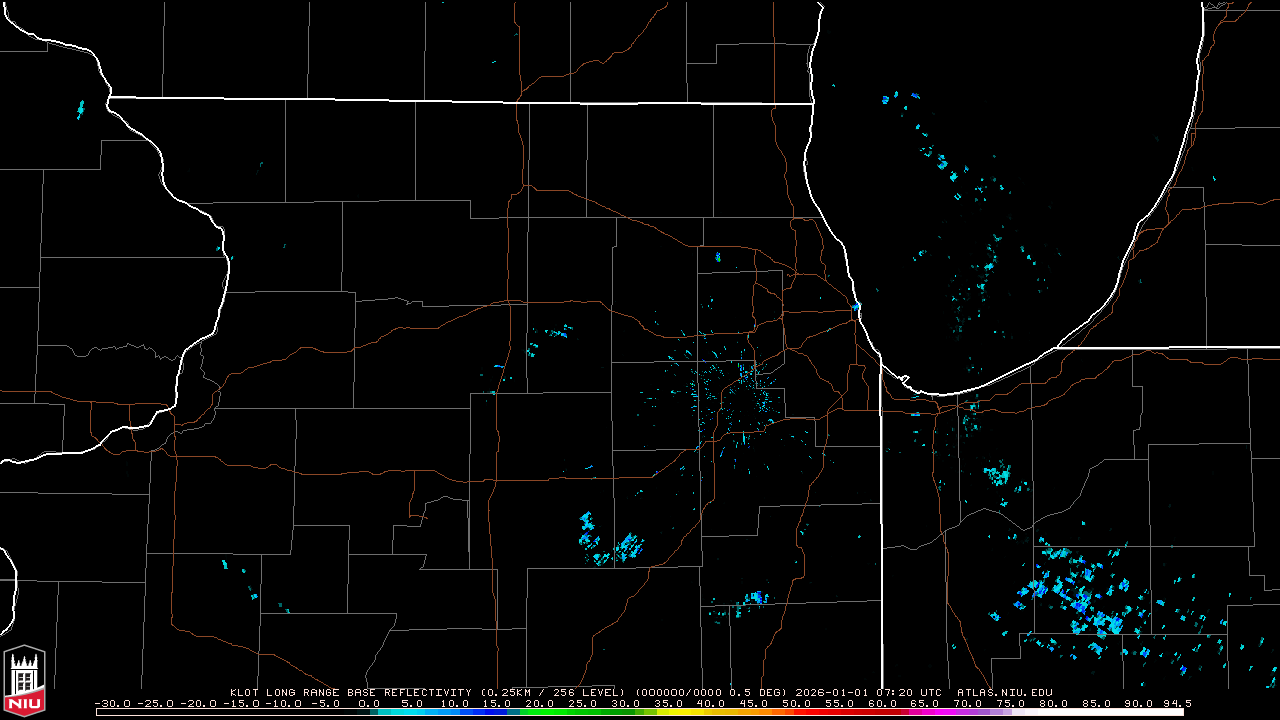Click the NIU logo in bottom-left corner
The image size is (1280, 720).
coord(24,677)
